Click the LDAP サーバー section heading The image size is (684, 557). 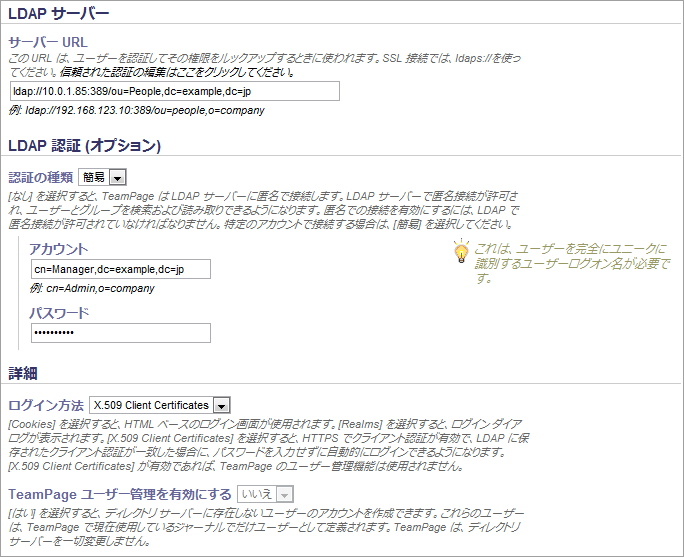coord(58,15)
